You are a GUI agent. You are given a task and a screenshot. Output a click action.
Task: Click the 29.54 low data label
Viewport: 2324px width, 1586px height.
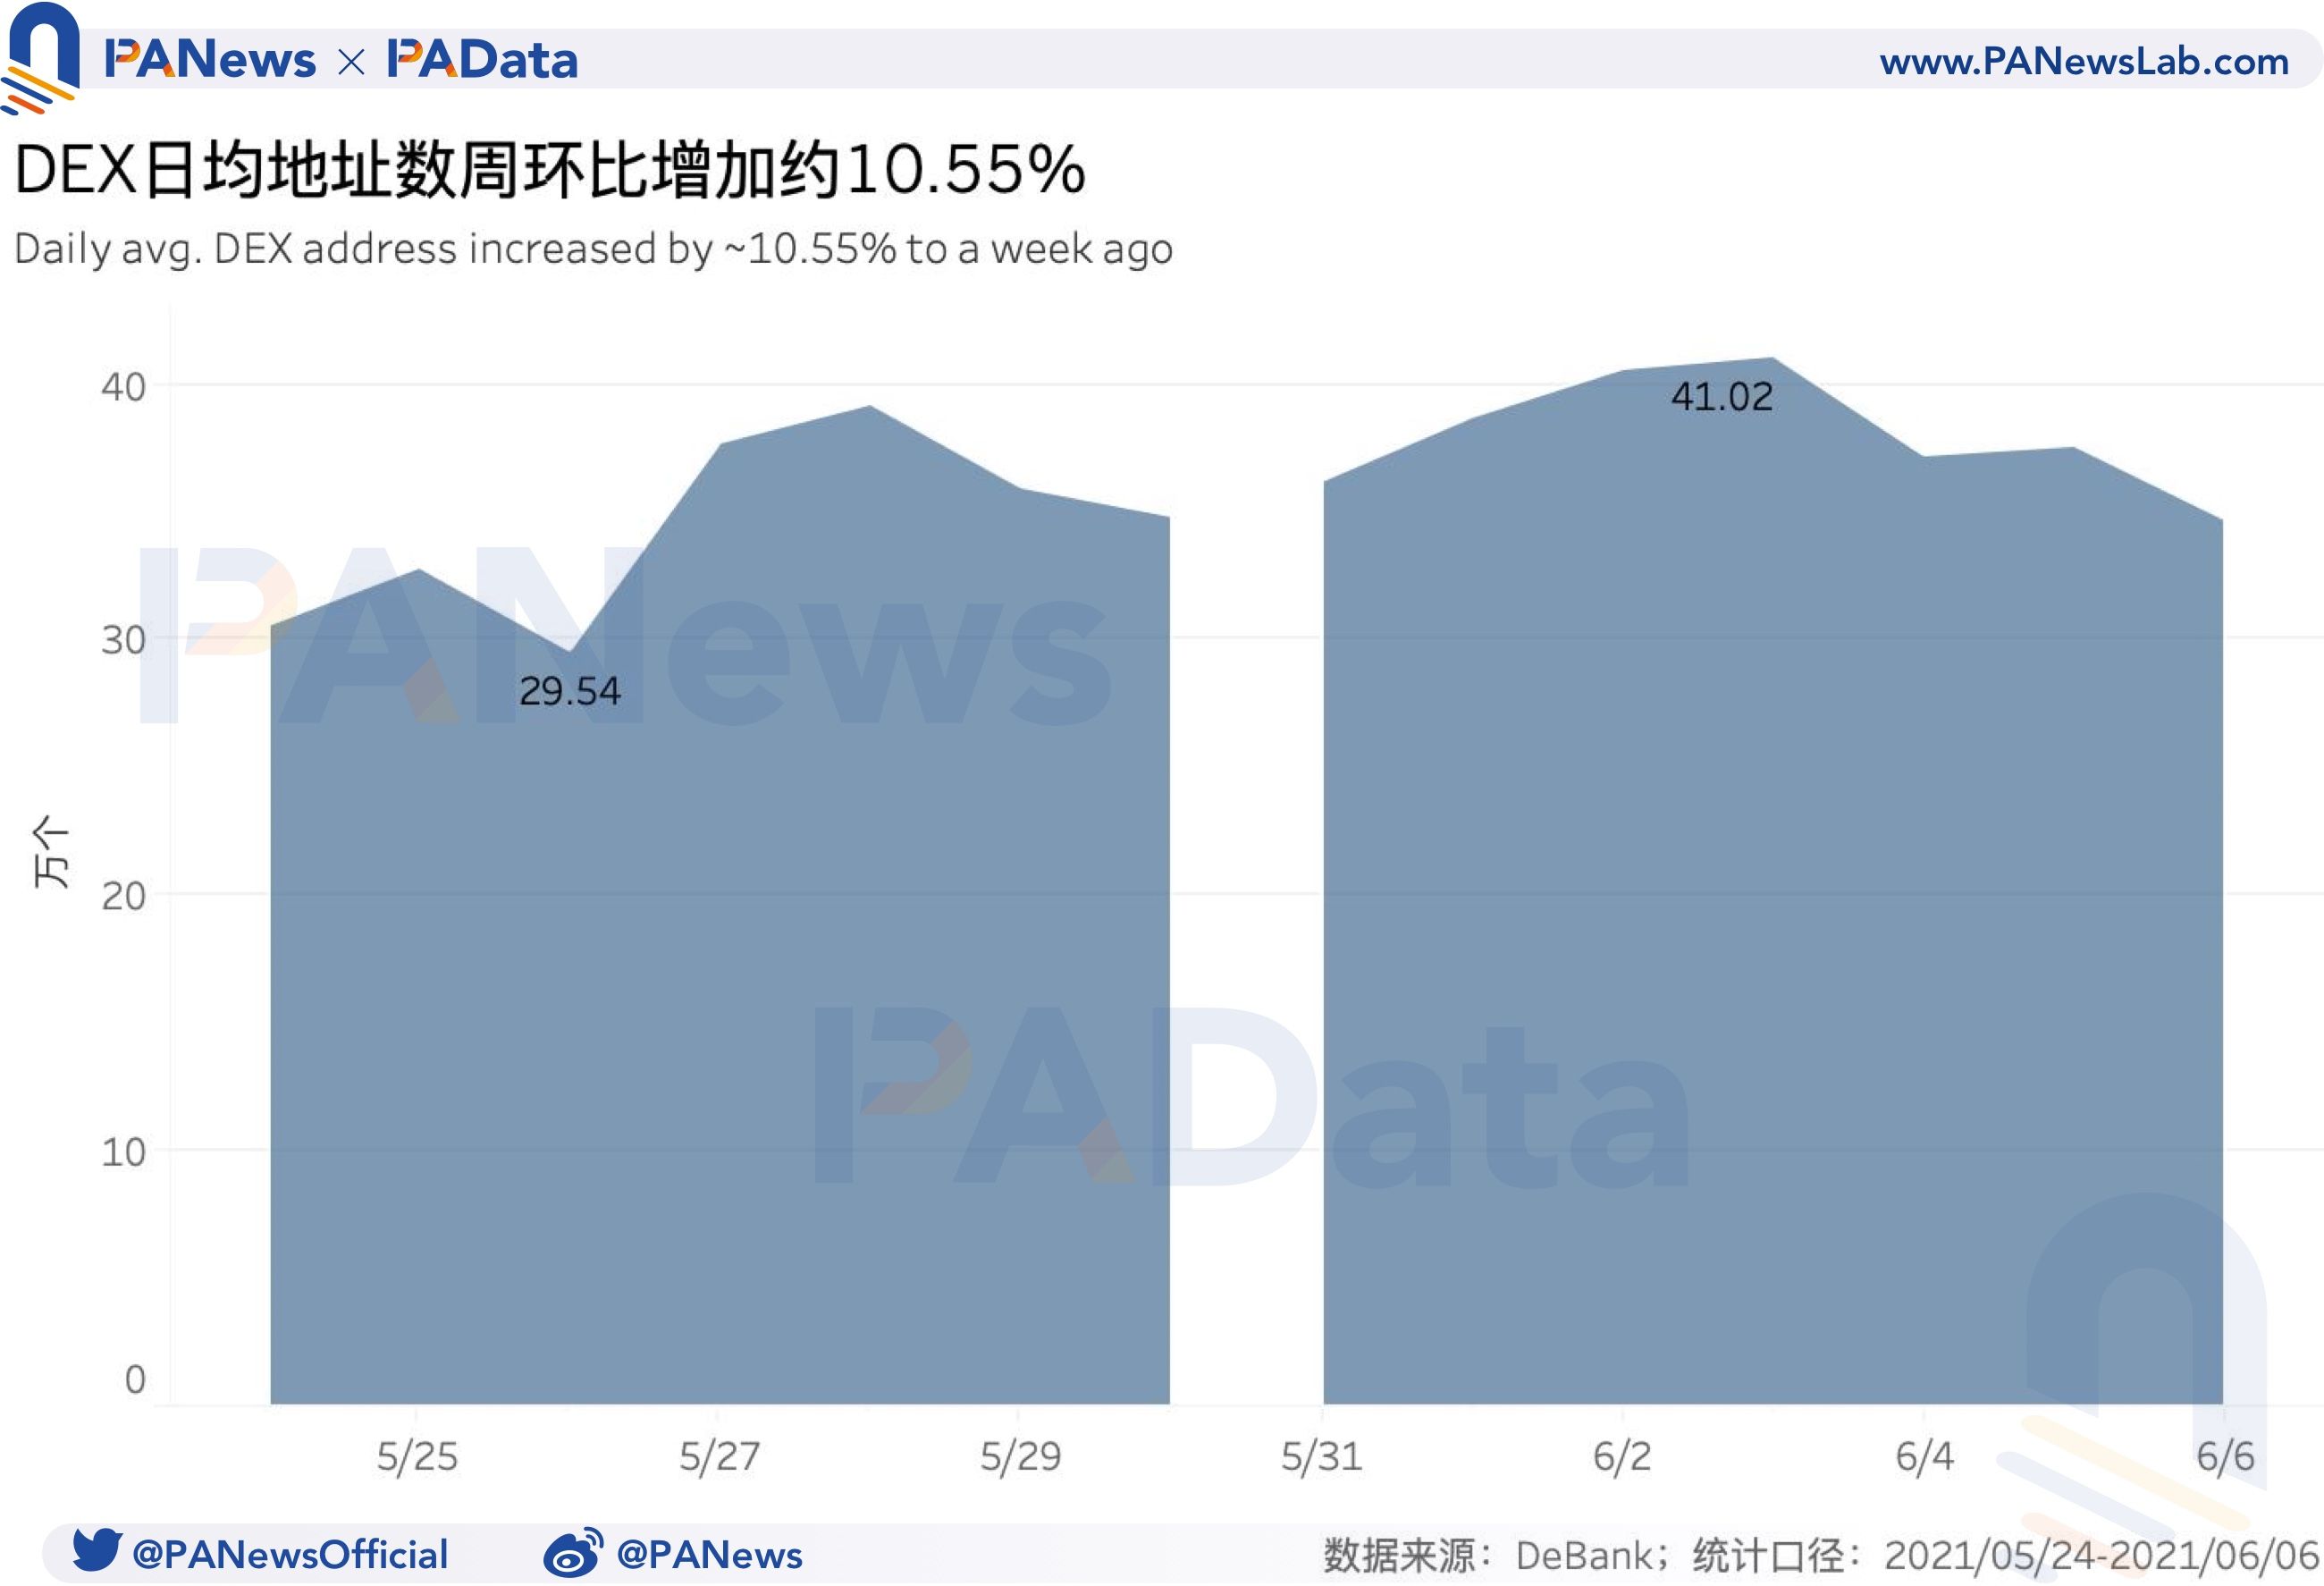[569, 691]
